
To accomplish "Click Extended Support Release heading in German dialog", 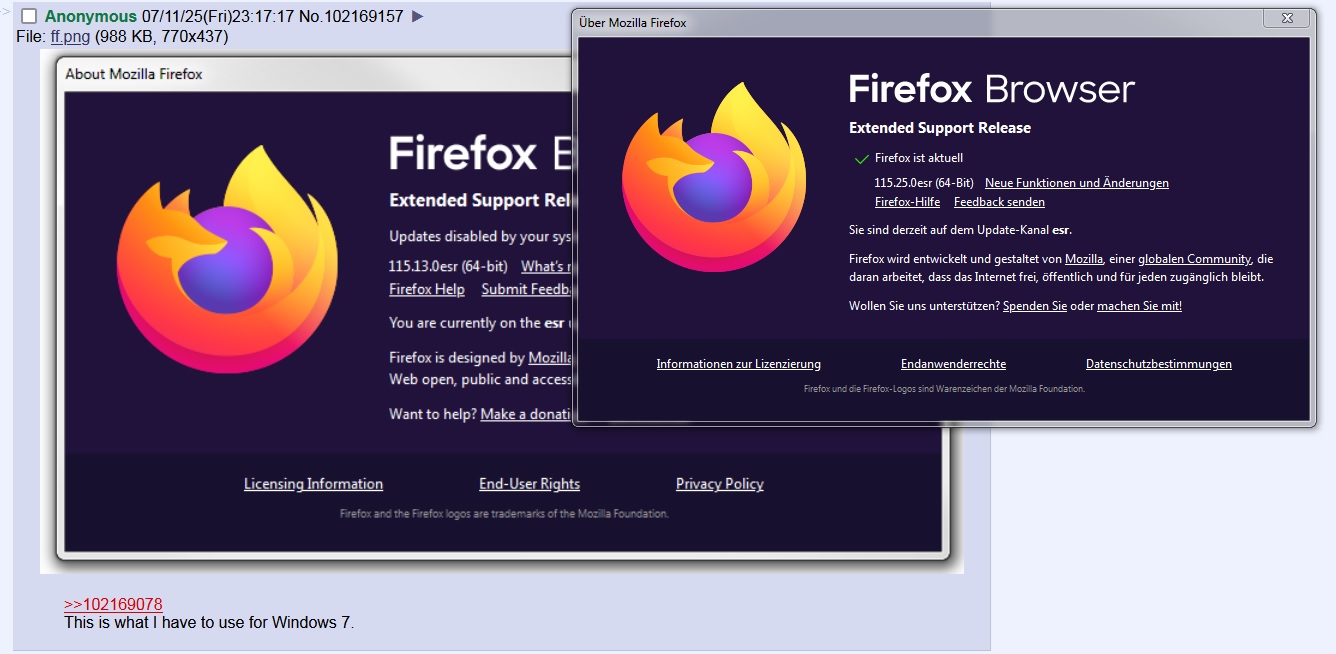I will pyautogui.click(x=940, y=128).
